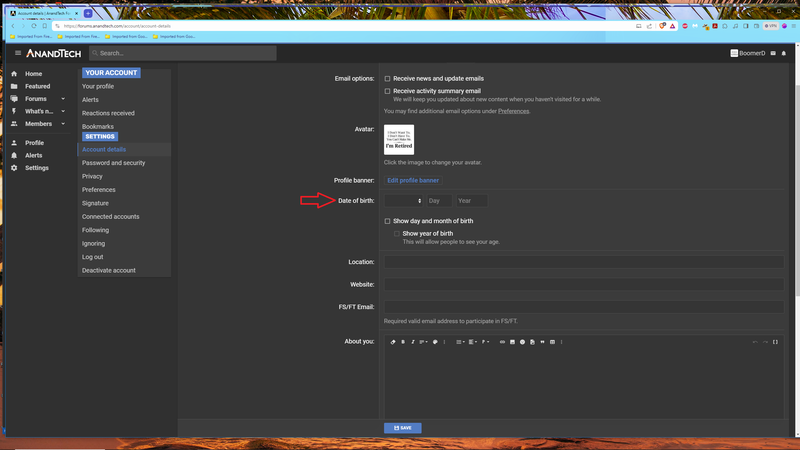The width and height of the screenshot is (800, 450).
Task: Click Log out in account menu
Action: pyautogui.click(x=92, y=257)
